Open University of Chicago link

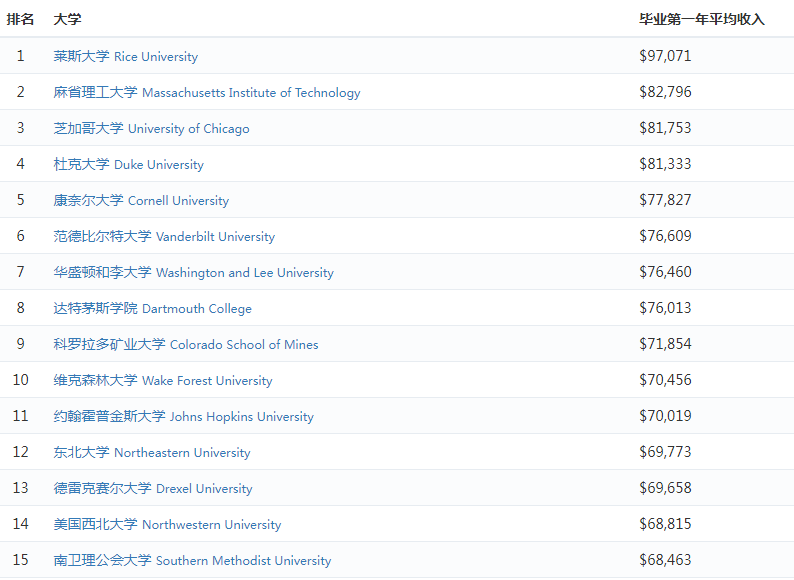pyautogui.click(x=152, y=129)
